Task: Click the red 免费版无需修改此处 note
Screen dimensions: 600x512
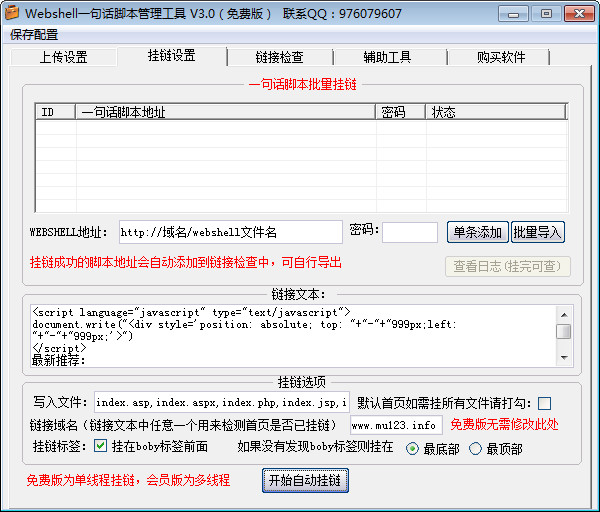Action: click(504, 424)
